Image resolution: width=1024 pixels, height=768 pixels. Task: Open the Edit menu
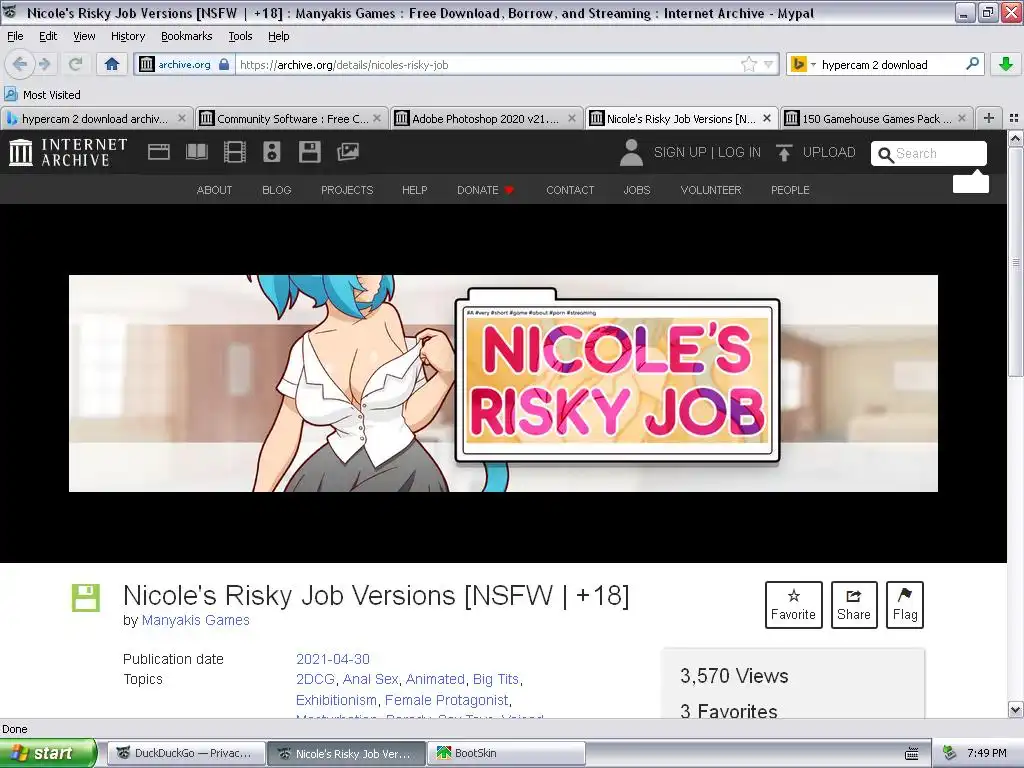click(48, 37)
